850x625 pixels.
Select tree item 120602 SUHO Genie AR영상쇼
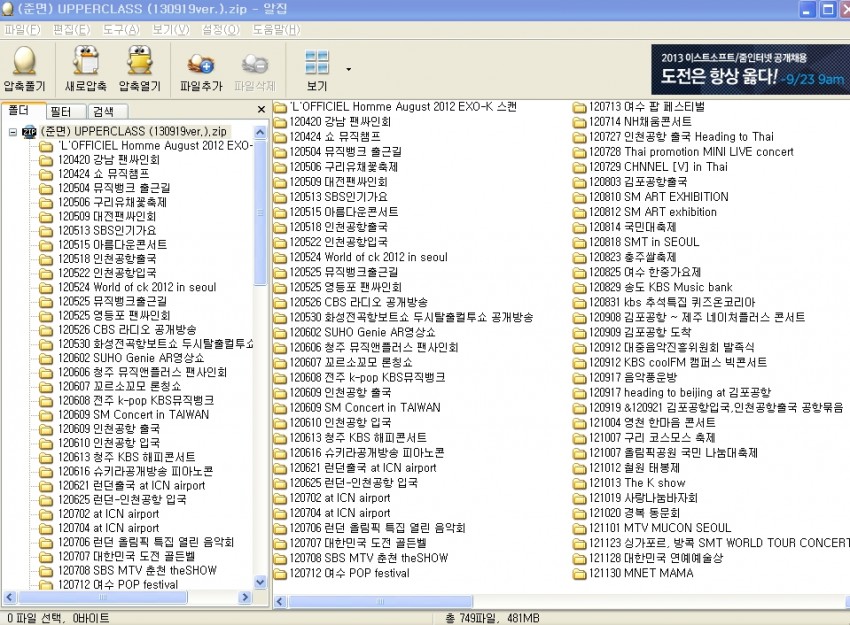click(131, 358)
